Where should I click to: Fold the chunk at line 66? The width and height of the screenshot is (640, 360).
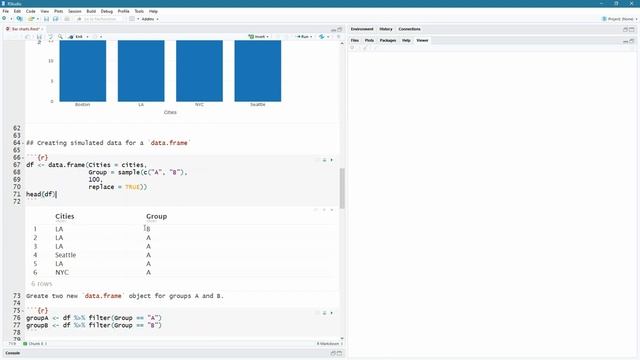[22, 158]
